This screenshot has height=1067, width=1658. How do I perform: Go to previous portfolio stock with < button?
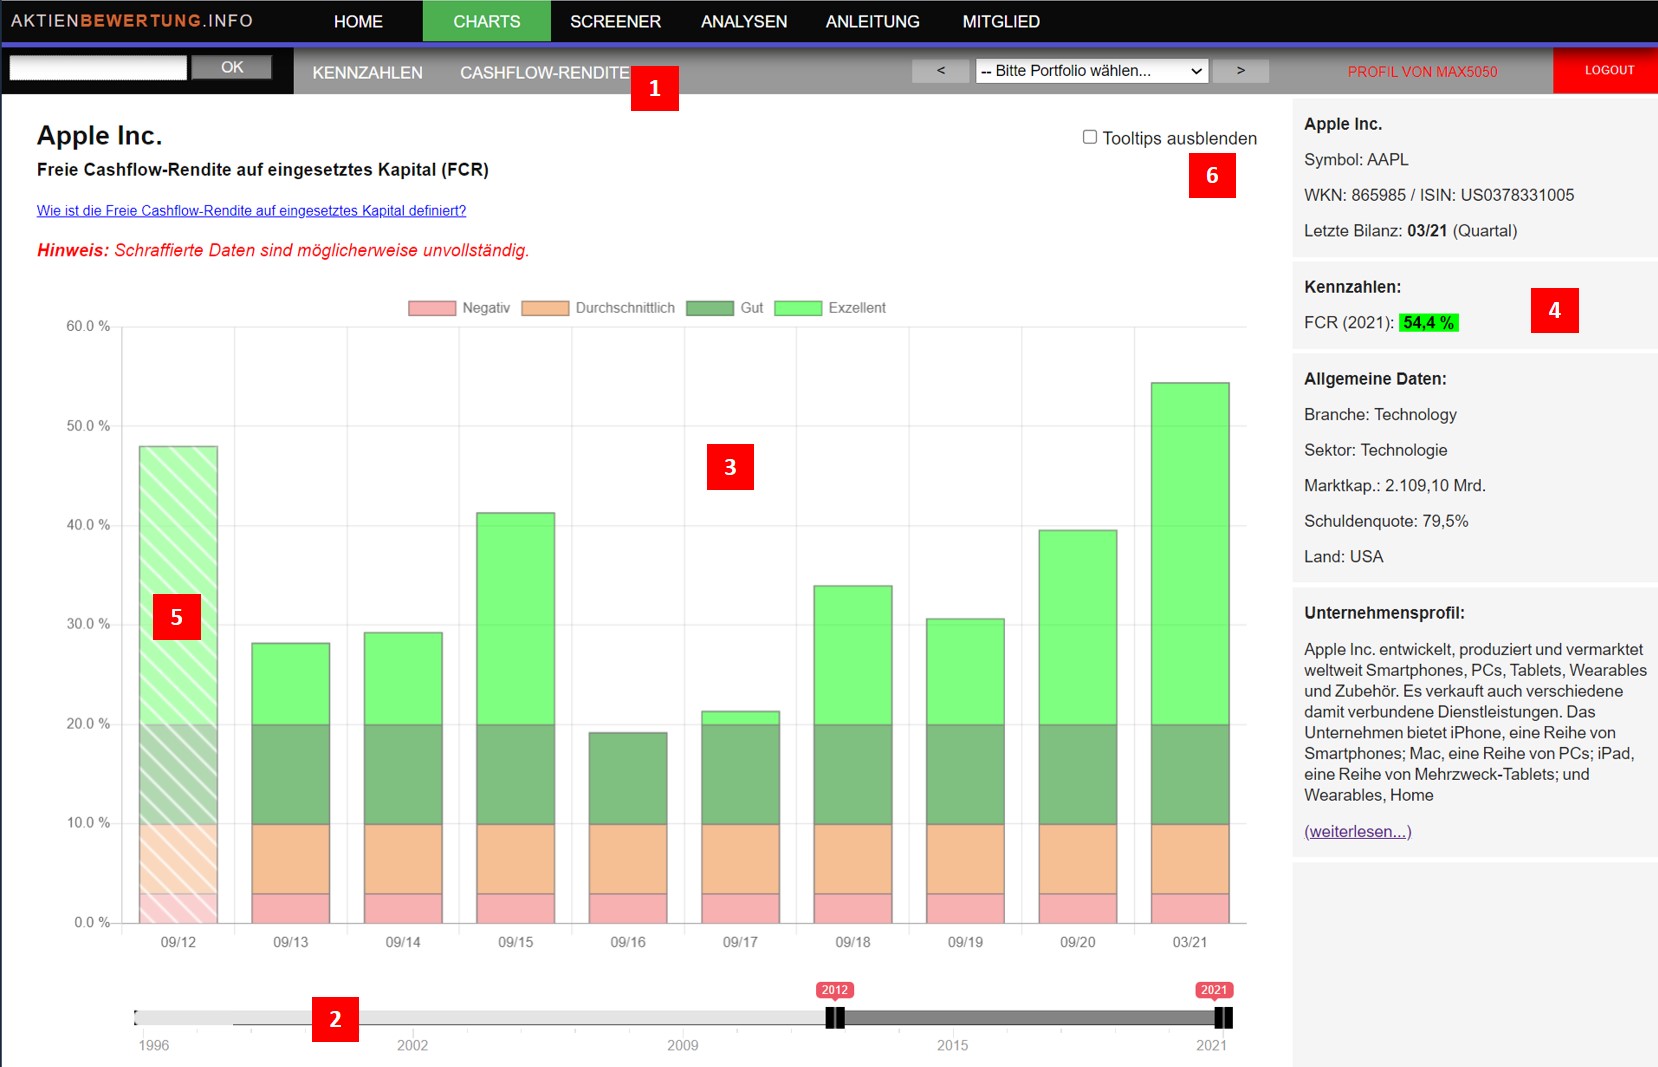941,70
